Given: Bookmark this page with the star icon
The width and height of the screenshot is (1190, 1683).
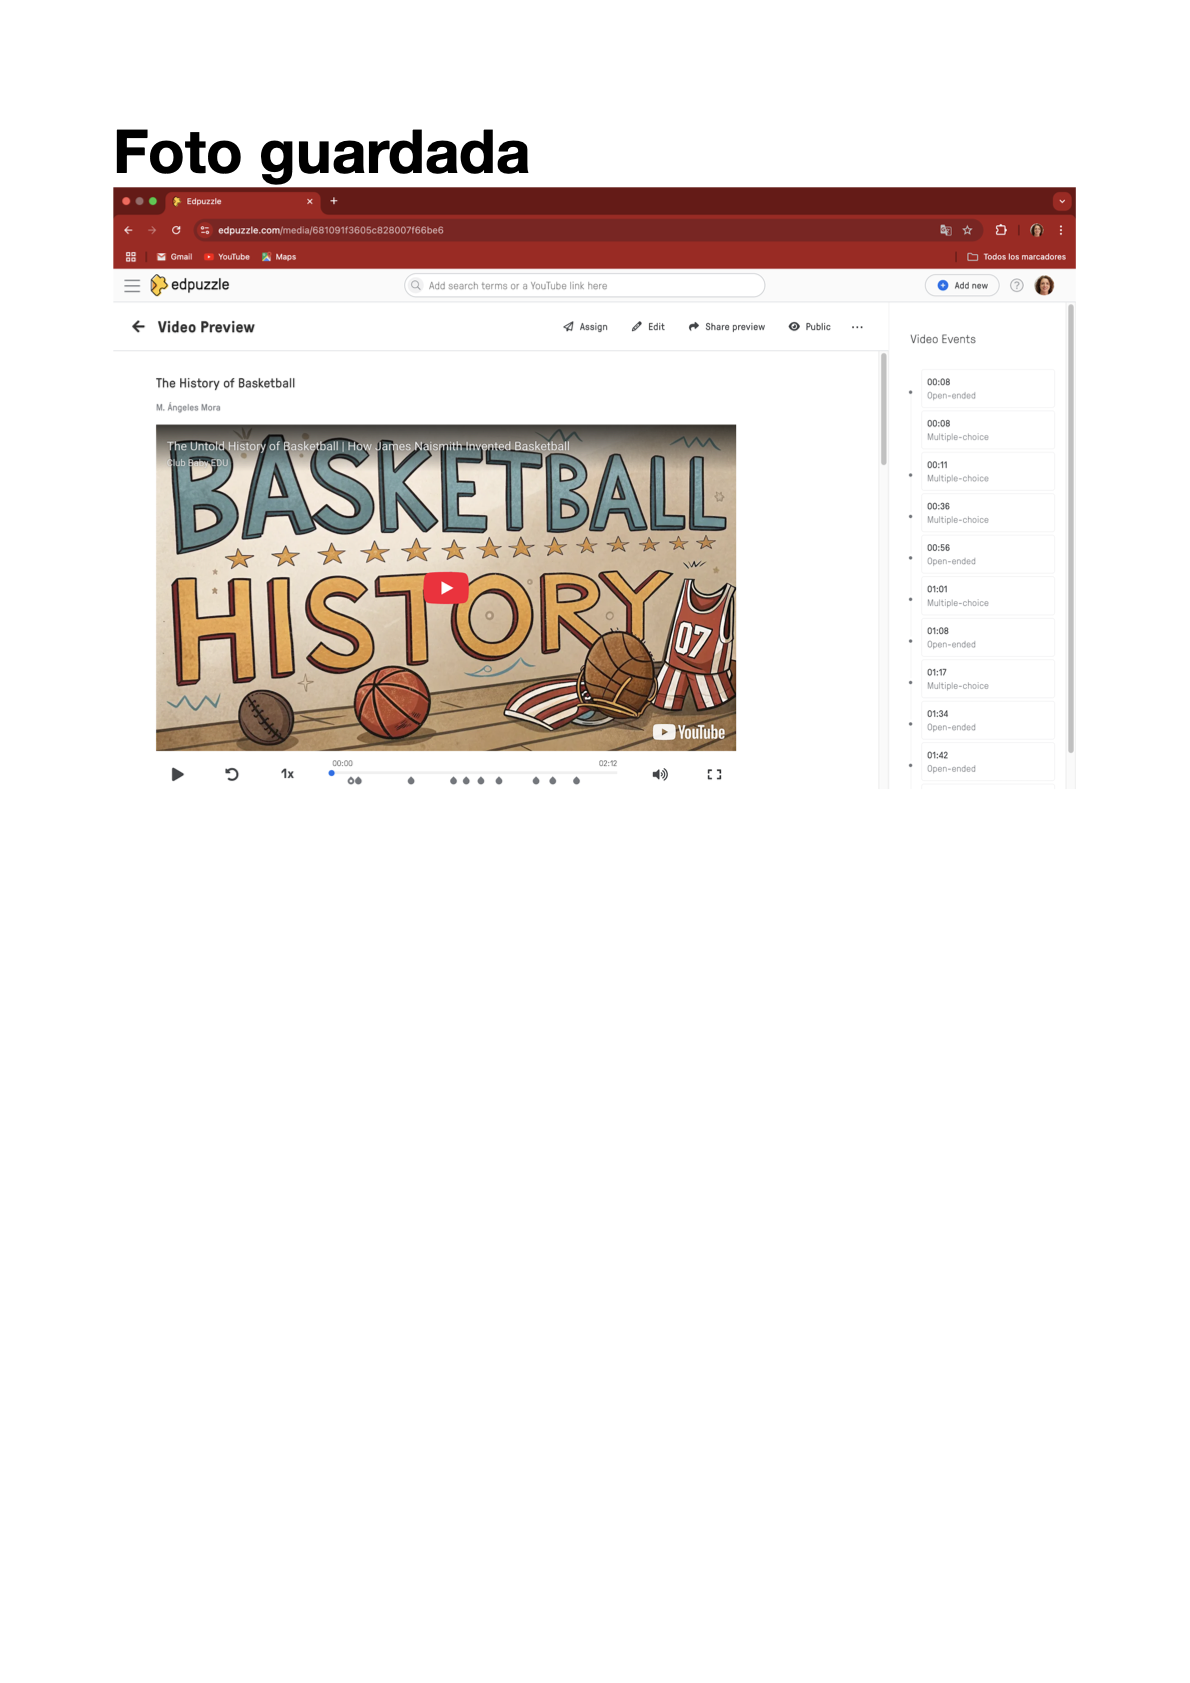Looking at the screenshot, I should click(967, 230).
